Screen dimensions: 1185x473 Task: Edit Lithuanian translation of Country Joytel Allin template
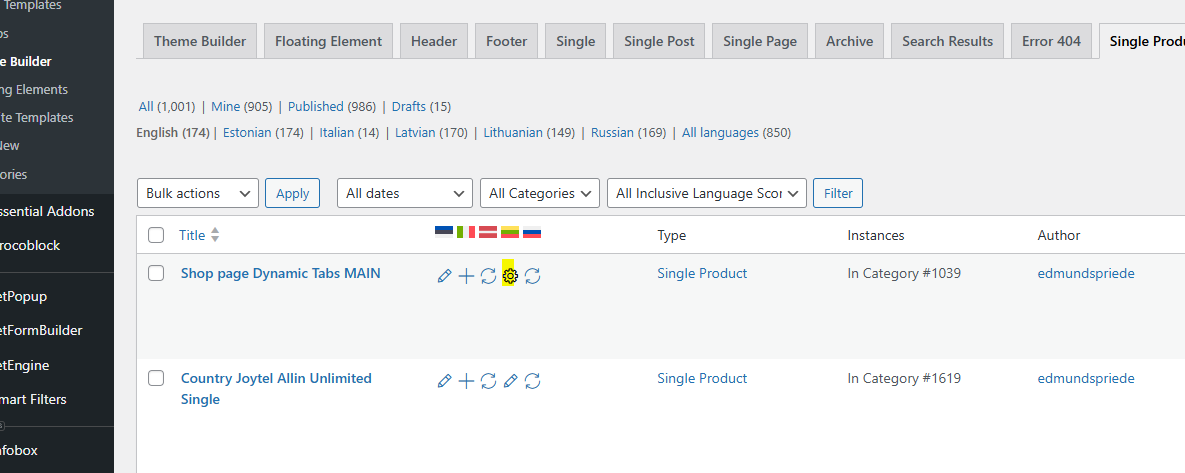510,380
